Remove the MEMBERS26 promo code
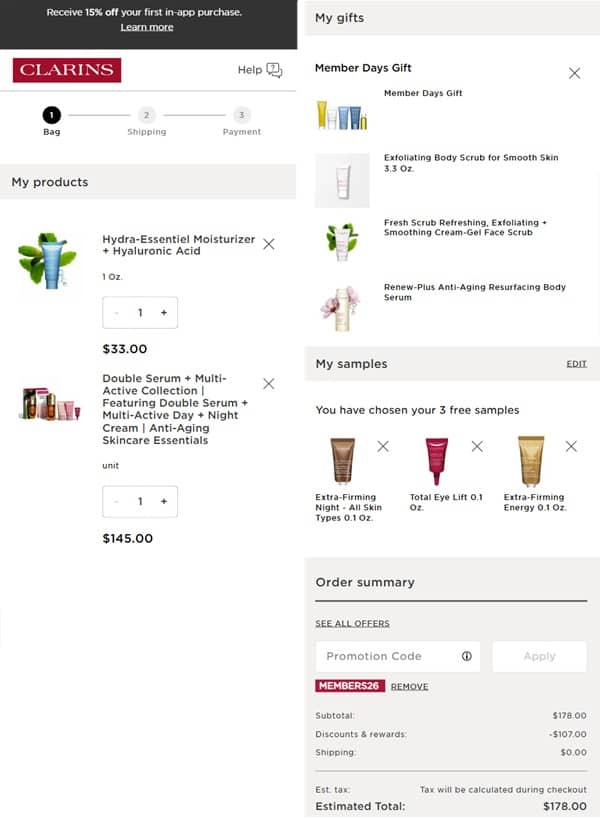Screen dimensions: 600x819 (x=409, y=686)
